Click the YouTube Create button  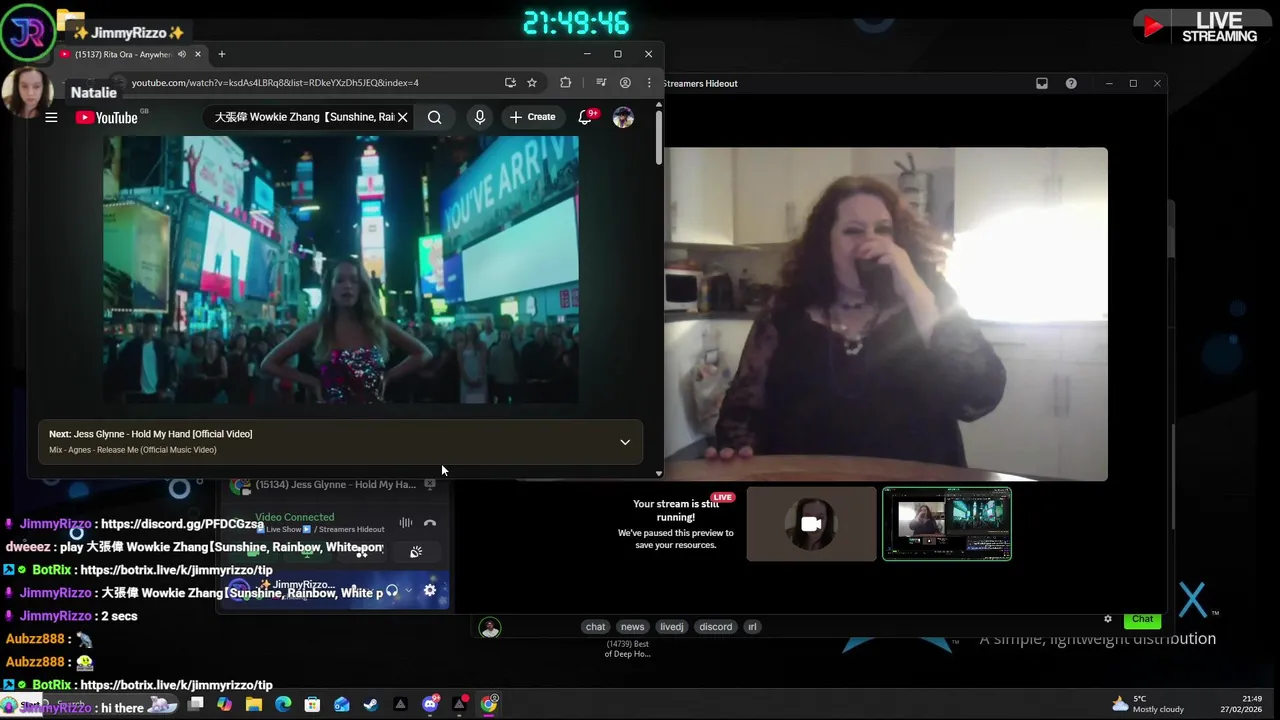[x=532, y=117]
